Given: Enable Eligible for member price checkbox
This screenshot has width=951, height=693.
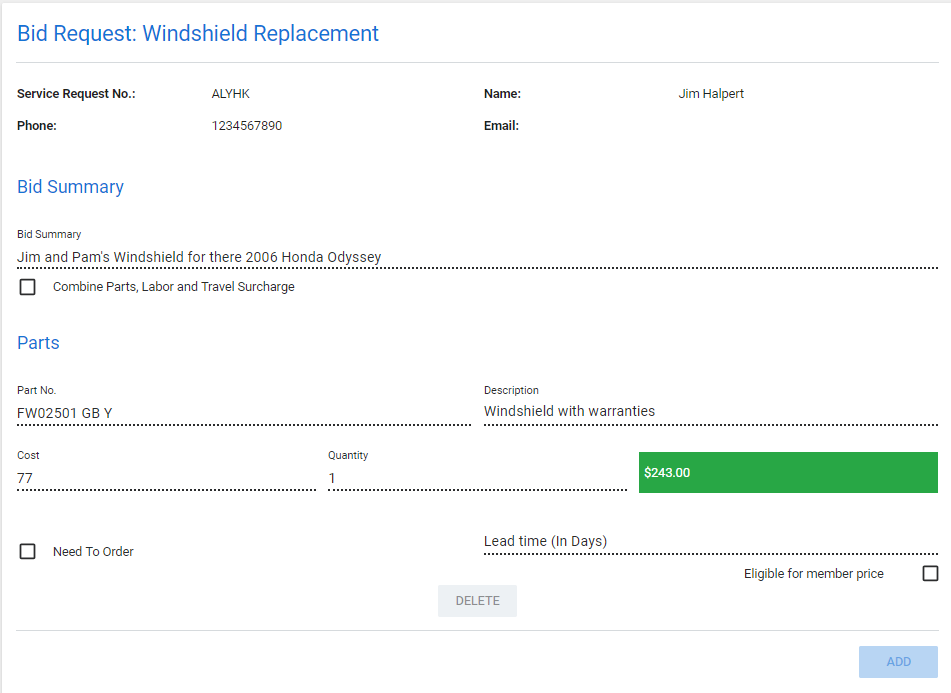Looking at the screenshot, I should click(x=930, y=574).
